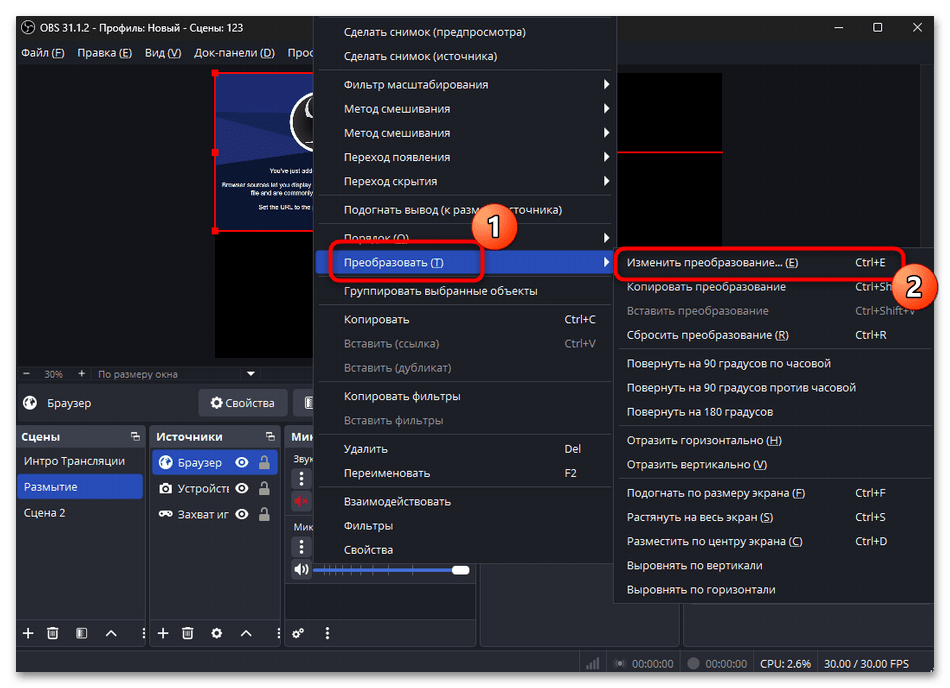Toggle visibility of the Захват игры source

242,514
